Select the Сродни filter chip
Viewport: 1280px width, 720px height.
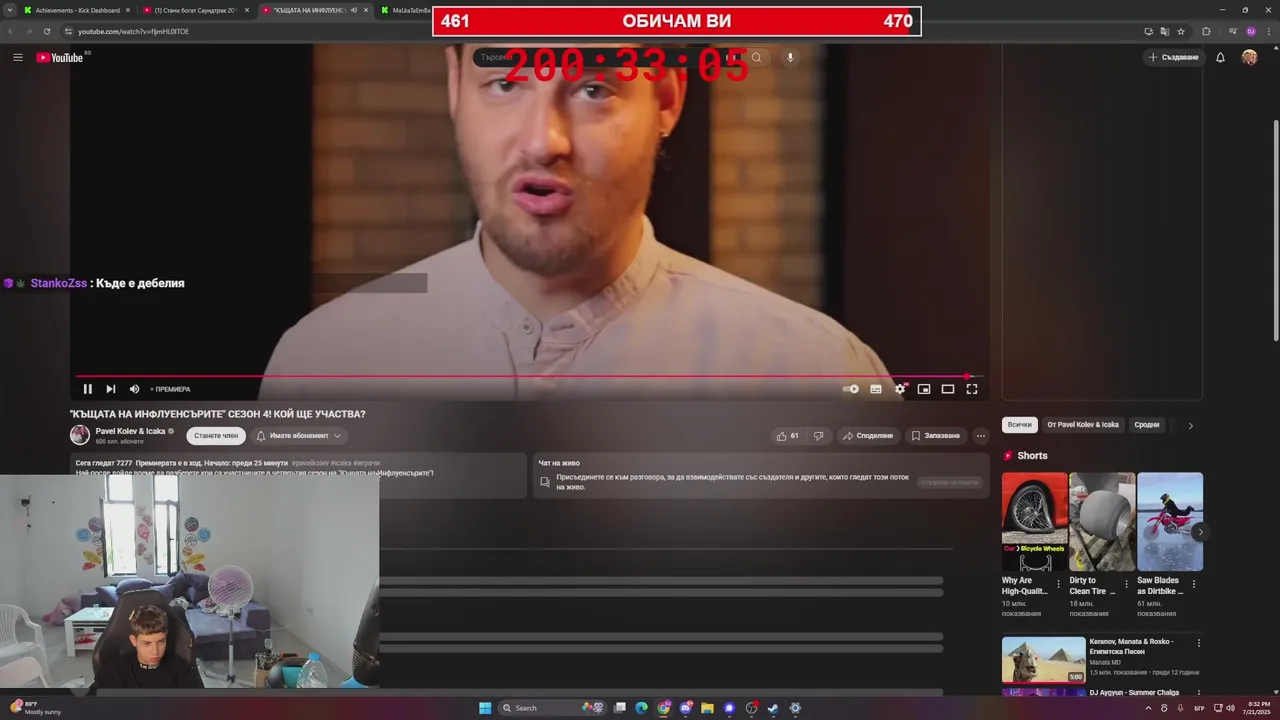tap(1147, 425)
